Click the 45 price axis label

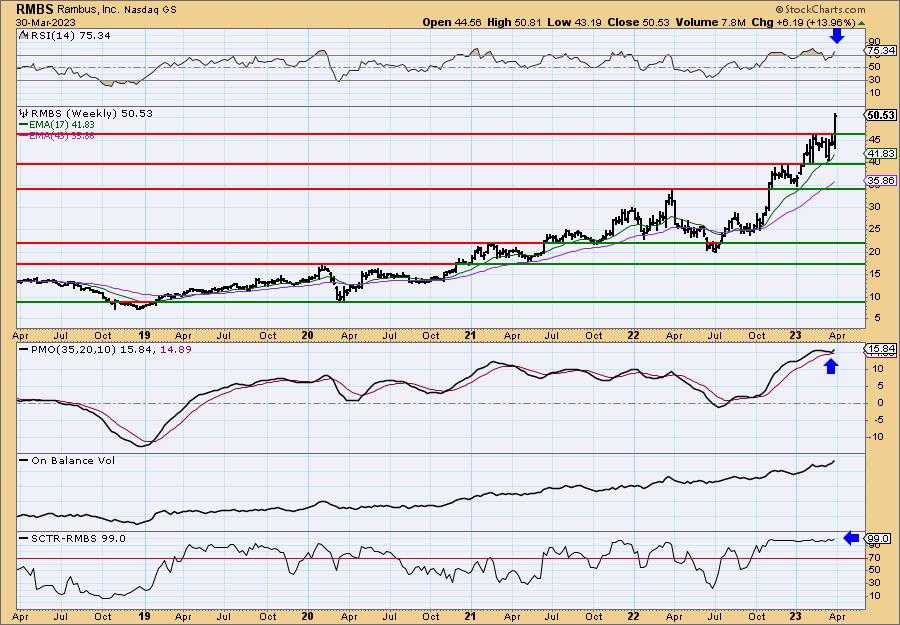point(875,140)
